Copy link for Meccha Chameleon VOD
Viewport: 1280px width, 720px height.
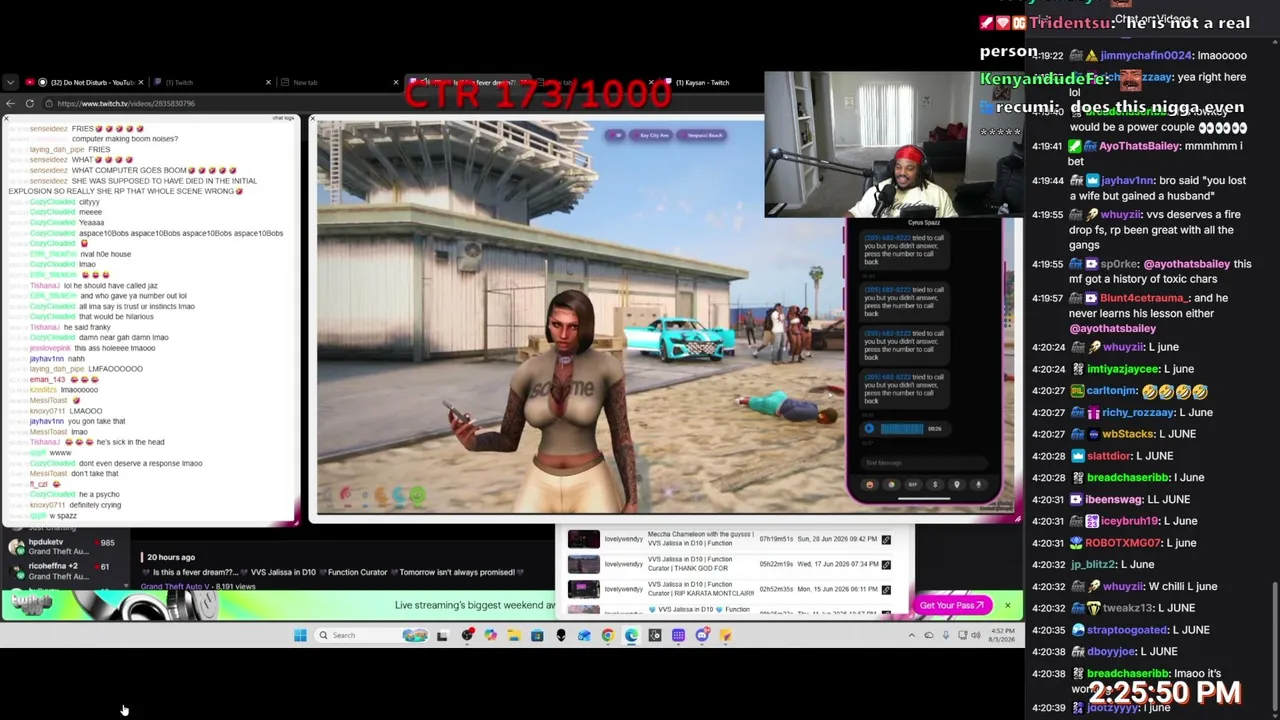click(886, 539)
